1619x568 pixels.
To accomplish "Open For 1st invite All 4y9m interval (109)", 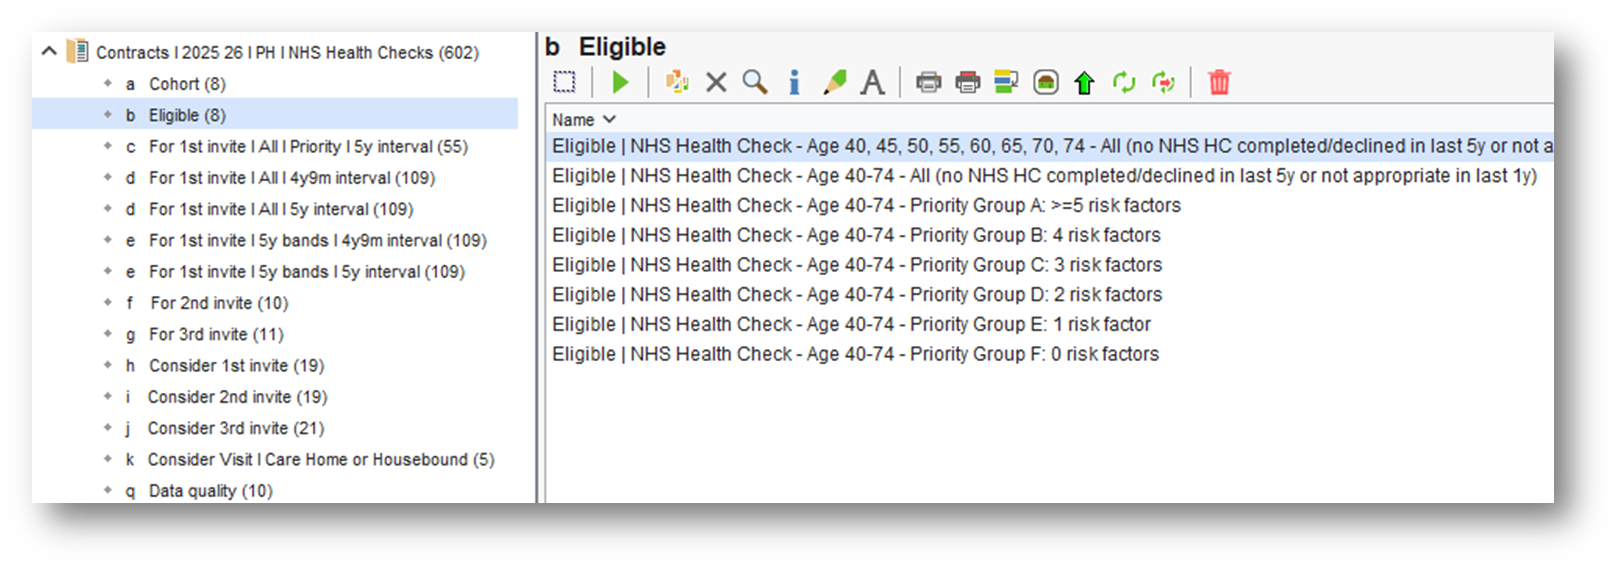I will tap(292, 177).
